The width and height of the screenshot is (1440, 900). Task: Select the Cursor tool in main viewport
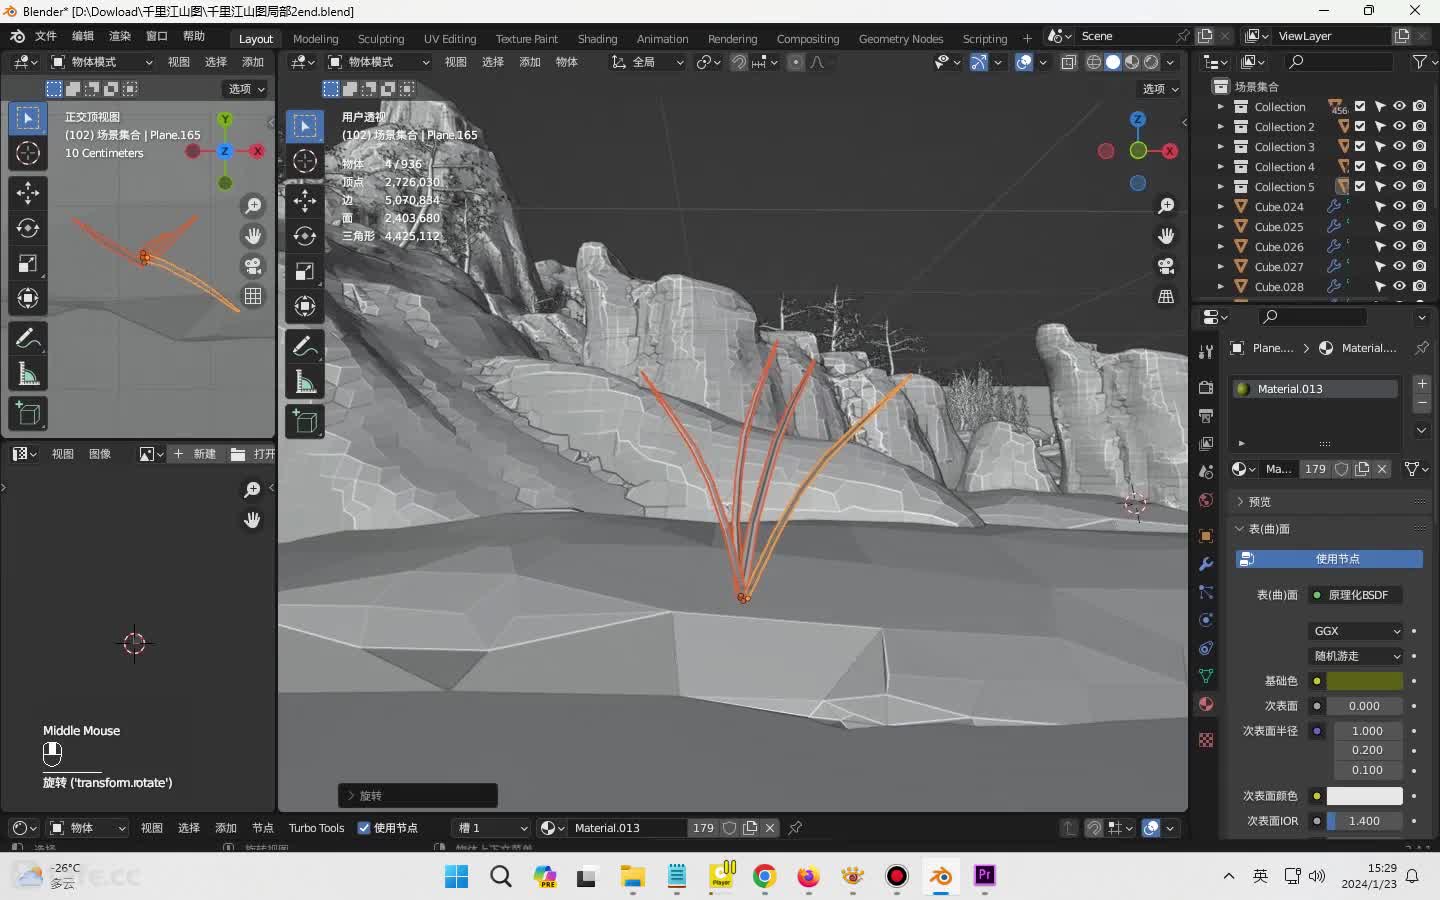[x=305, y=161]
